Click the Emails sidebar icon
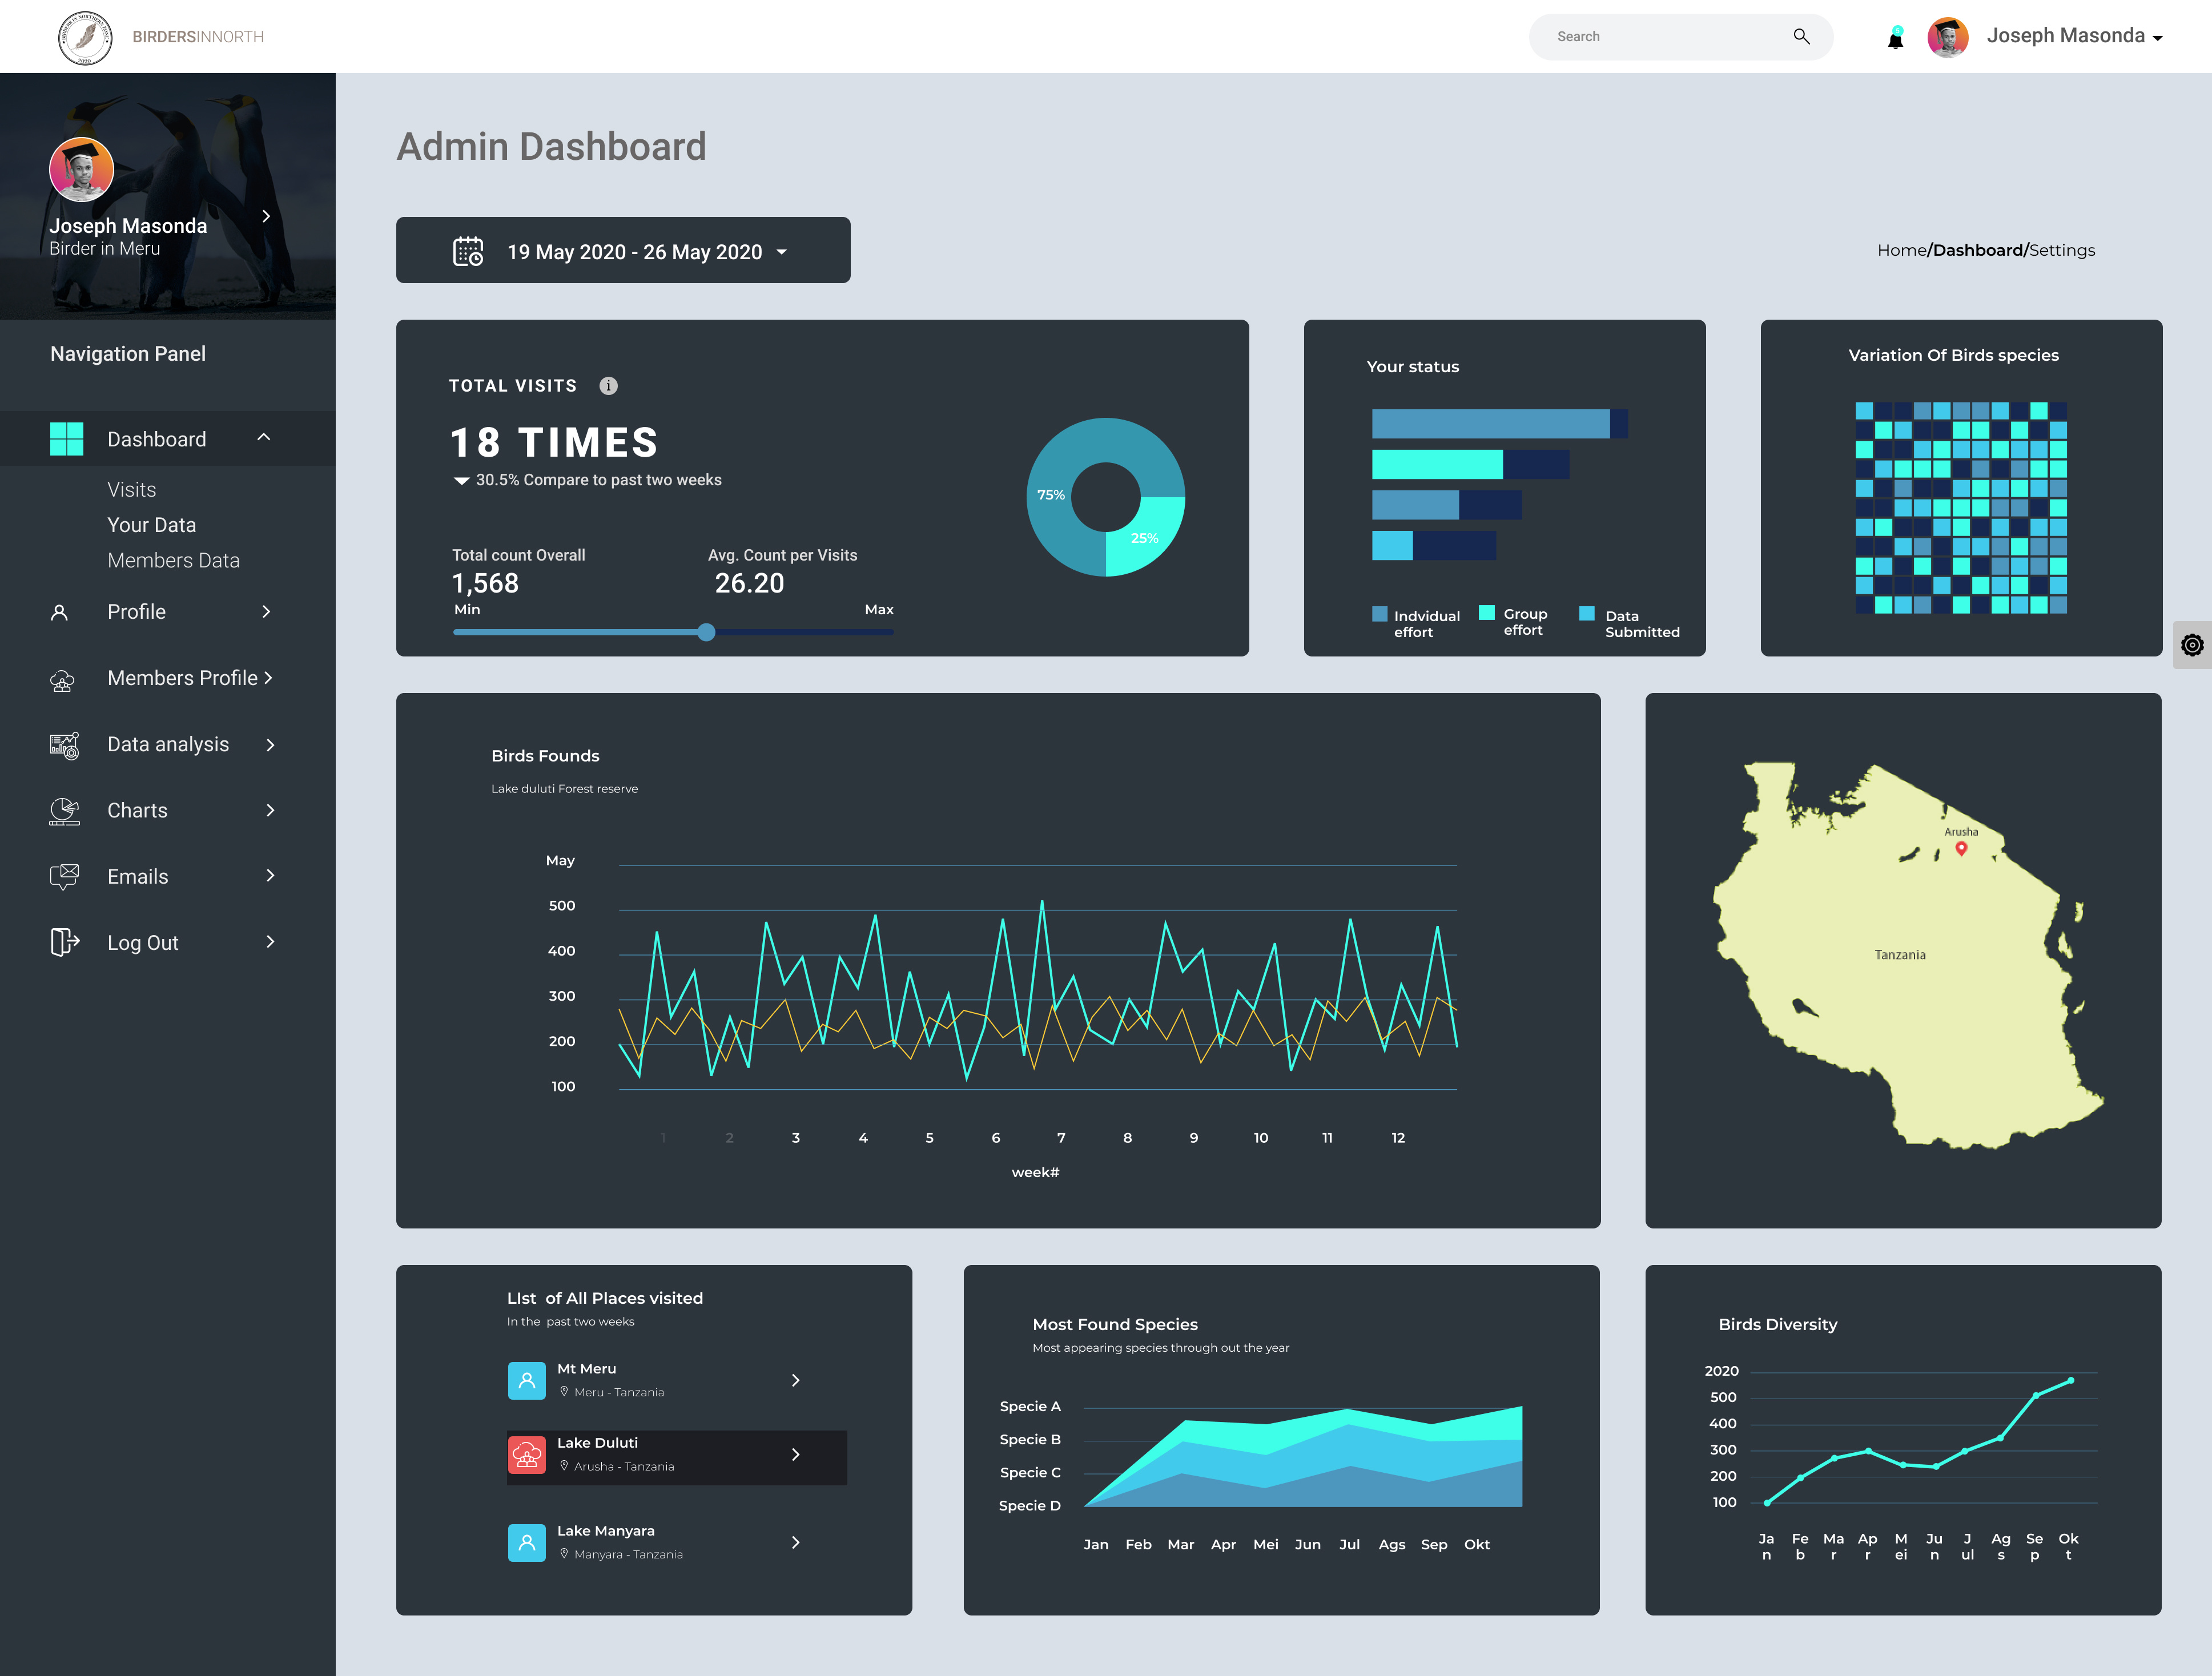Screen dimensions: 2212x1676 [x=65, y=877]
